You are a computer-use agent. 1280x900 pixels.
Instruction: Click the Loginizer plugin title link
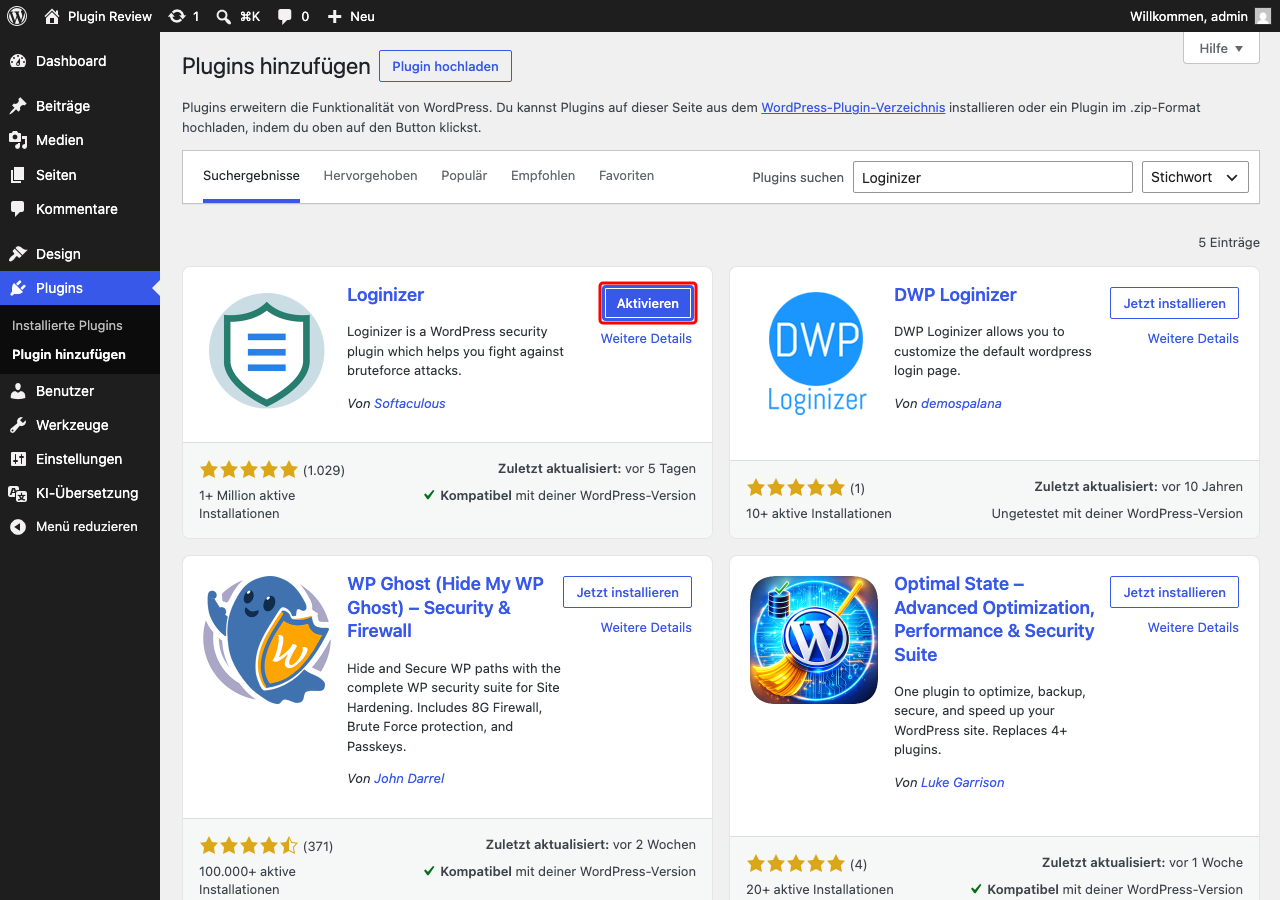(x=385, y=295)
